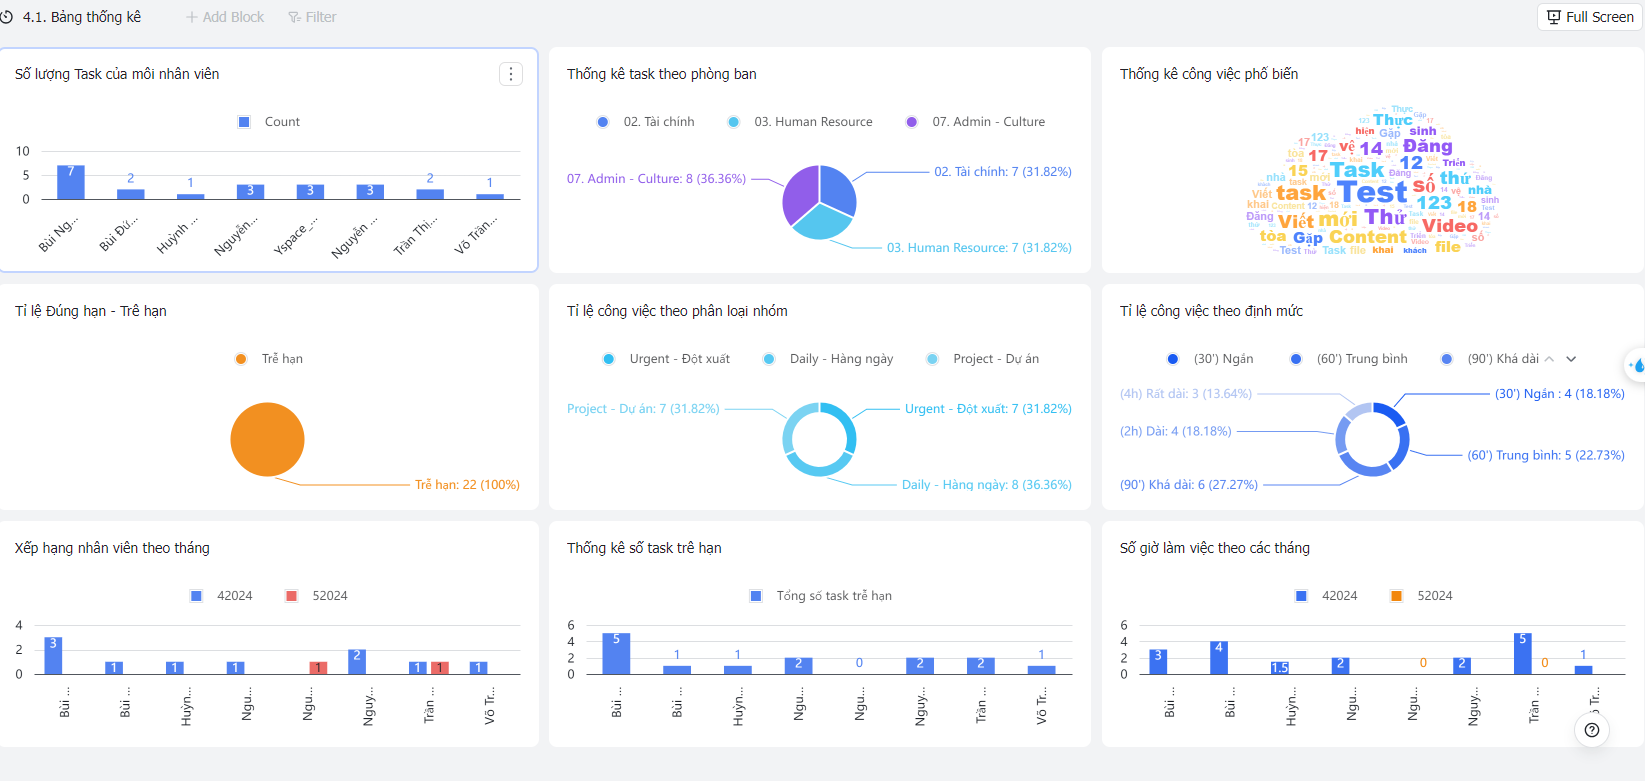Click the Số giờ làm việc theo các tháng title
Image resolution: width=1645 pixels, height=781 pixels.
(1215, 548)
